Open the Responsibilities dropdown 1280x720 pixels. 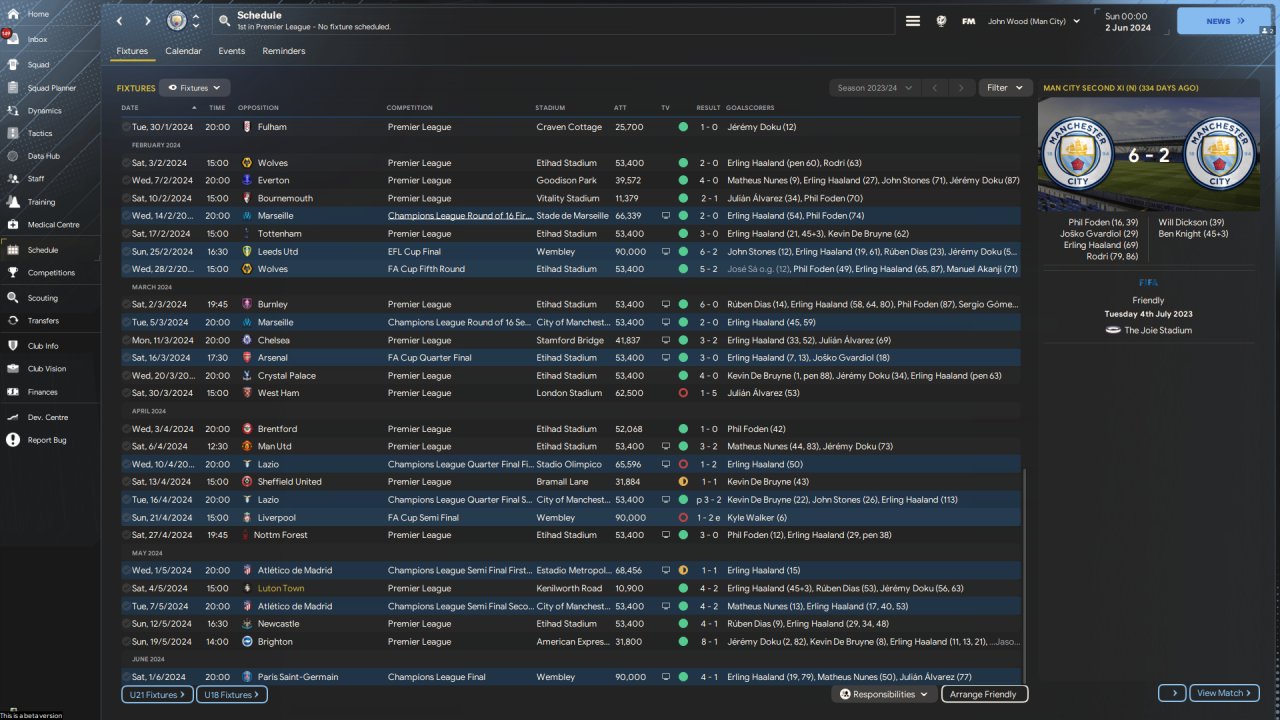click(x=884, y=694)
